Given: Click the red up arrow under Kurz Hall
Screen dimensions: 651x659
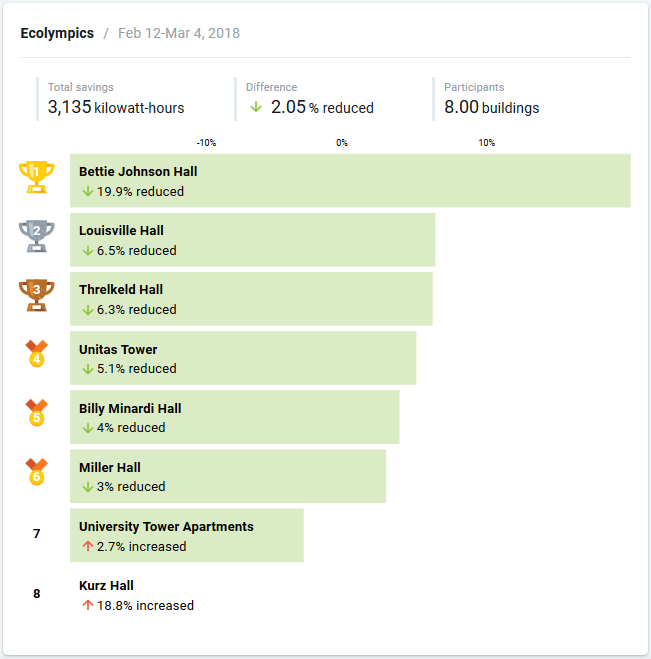Looking at the screenshot, I should pyautogui.click(x=87, y=605).
